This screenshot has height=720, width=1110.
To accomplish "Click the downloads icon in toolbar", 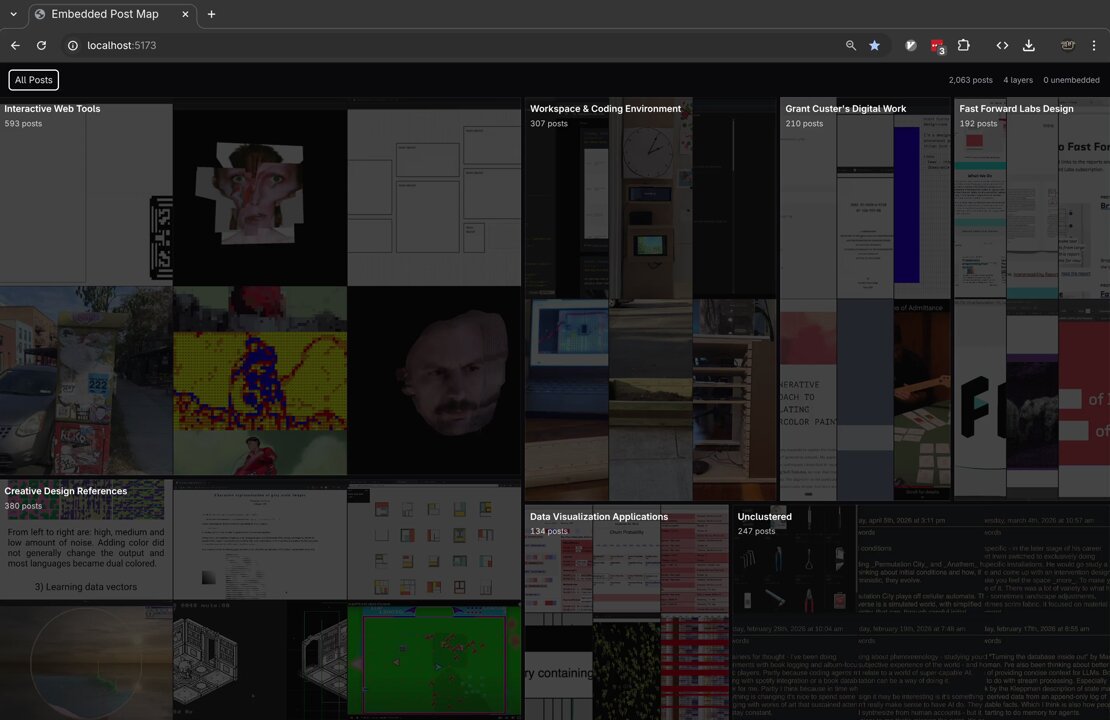I will 1029,45.
